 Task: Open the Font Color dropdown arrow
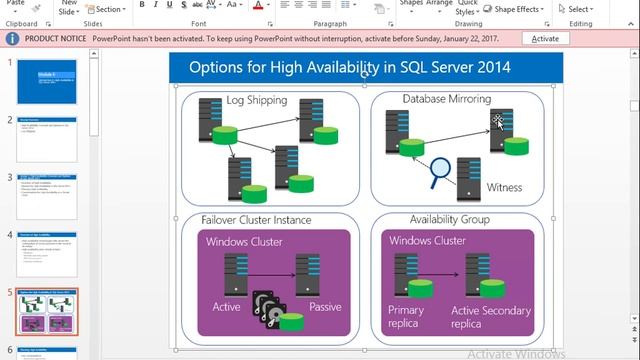[x=268, y=5]
